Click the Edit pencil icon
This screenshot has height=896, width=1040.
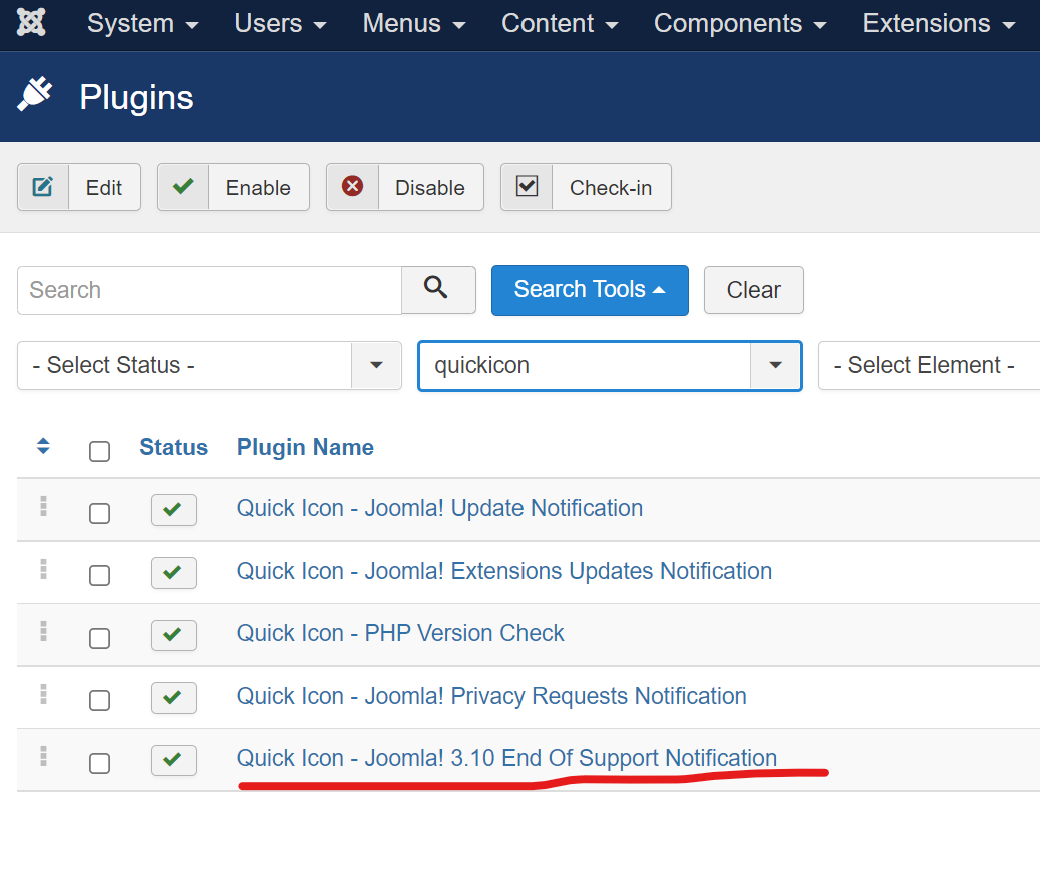(x=42, y=187)
